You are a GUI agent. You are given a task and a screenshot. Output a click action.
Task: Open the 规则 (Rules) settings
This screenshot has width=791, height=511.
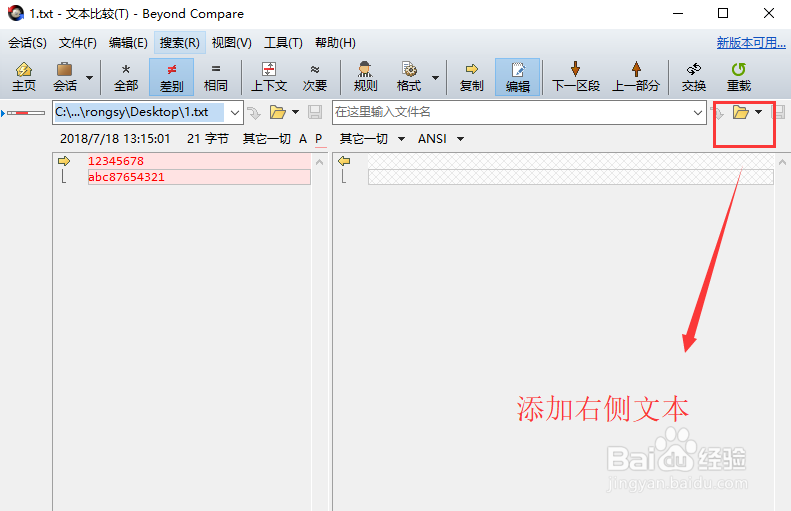(365, 77)
